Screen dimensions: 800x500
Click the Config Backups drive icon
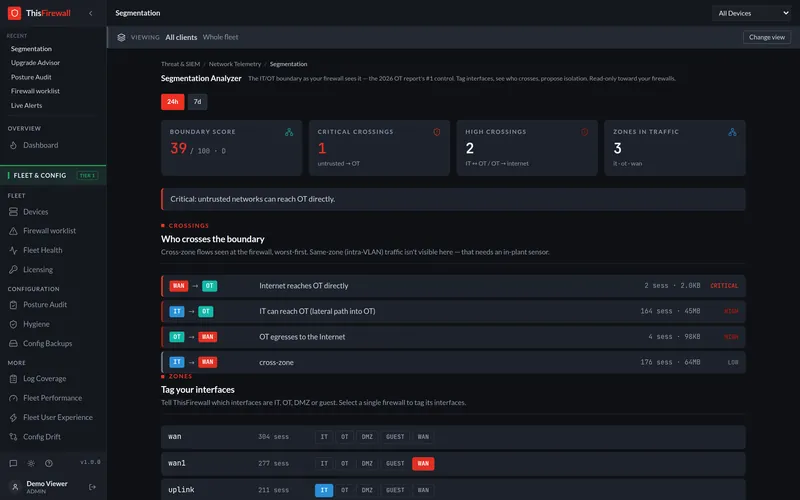coord(13,344)
